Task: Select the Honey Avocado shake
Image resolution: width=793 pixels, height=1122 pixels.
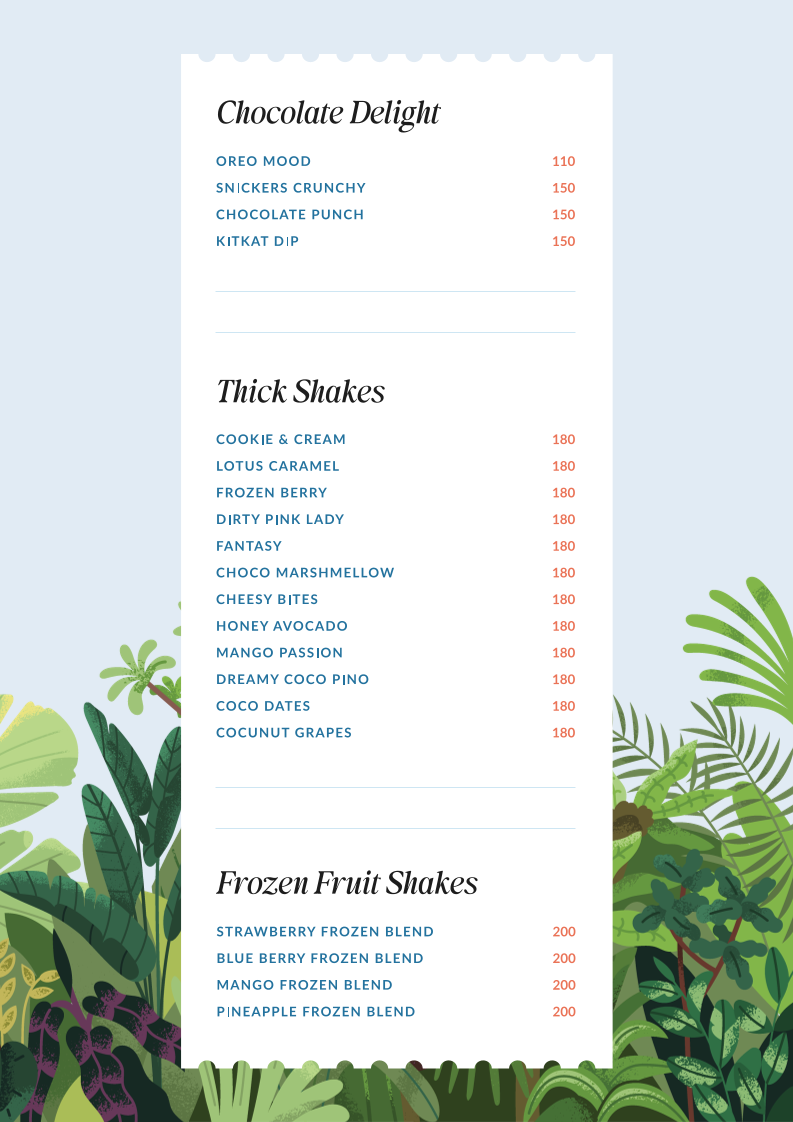Action: tap(282, 626)
